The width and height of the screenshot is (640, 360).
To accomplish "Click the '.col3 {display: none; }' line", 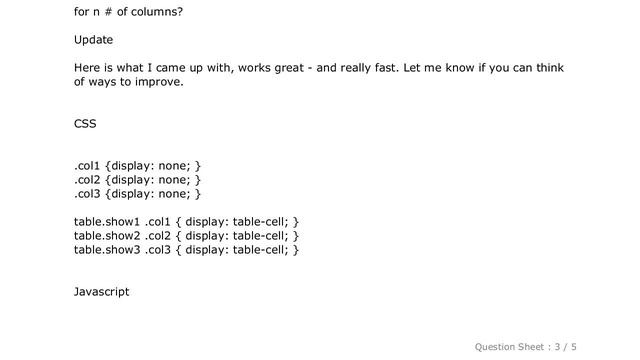I will click(x=137, y=193).
